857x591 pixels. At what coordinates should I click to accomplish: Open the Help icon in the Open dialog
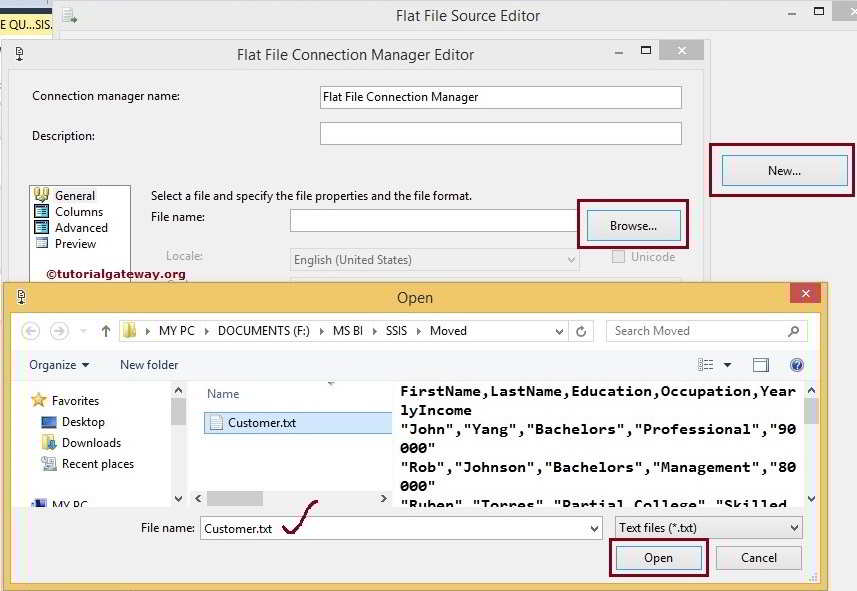point(797,364)
